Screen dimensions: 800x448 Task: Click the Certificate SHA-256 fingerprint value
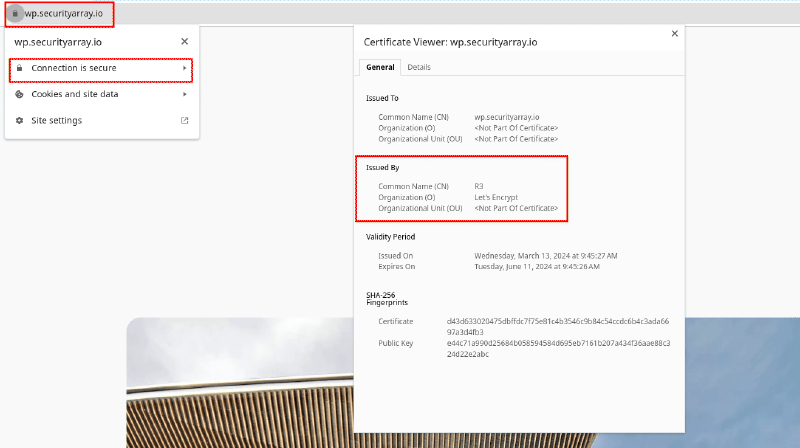[558, 326]
